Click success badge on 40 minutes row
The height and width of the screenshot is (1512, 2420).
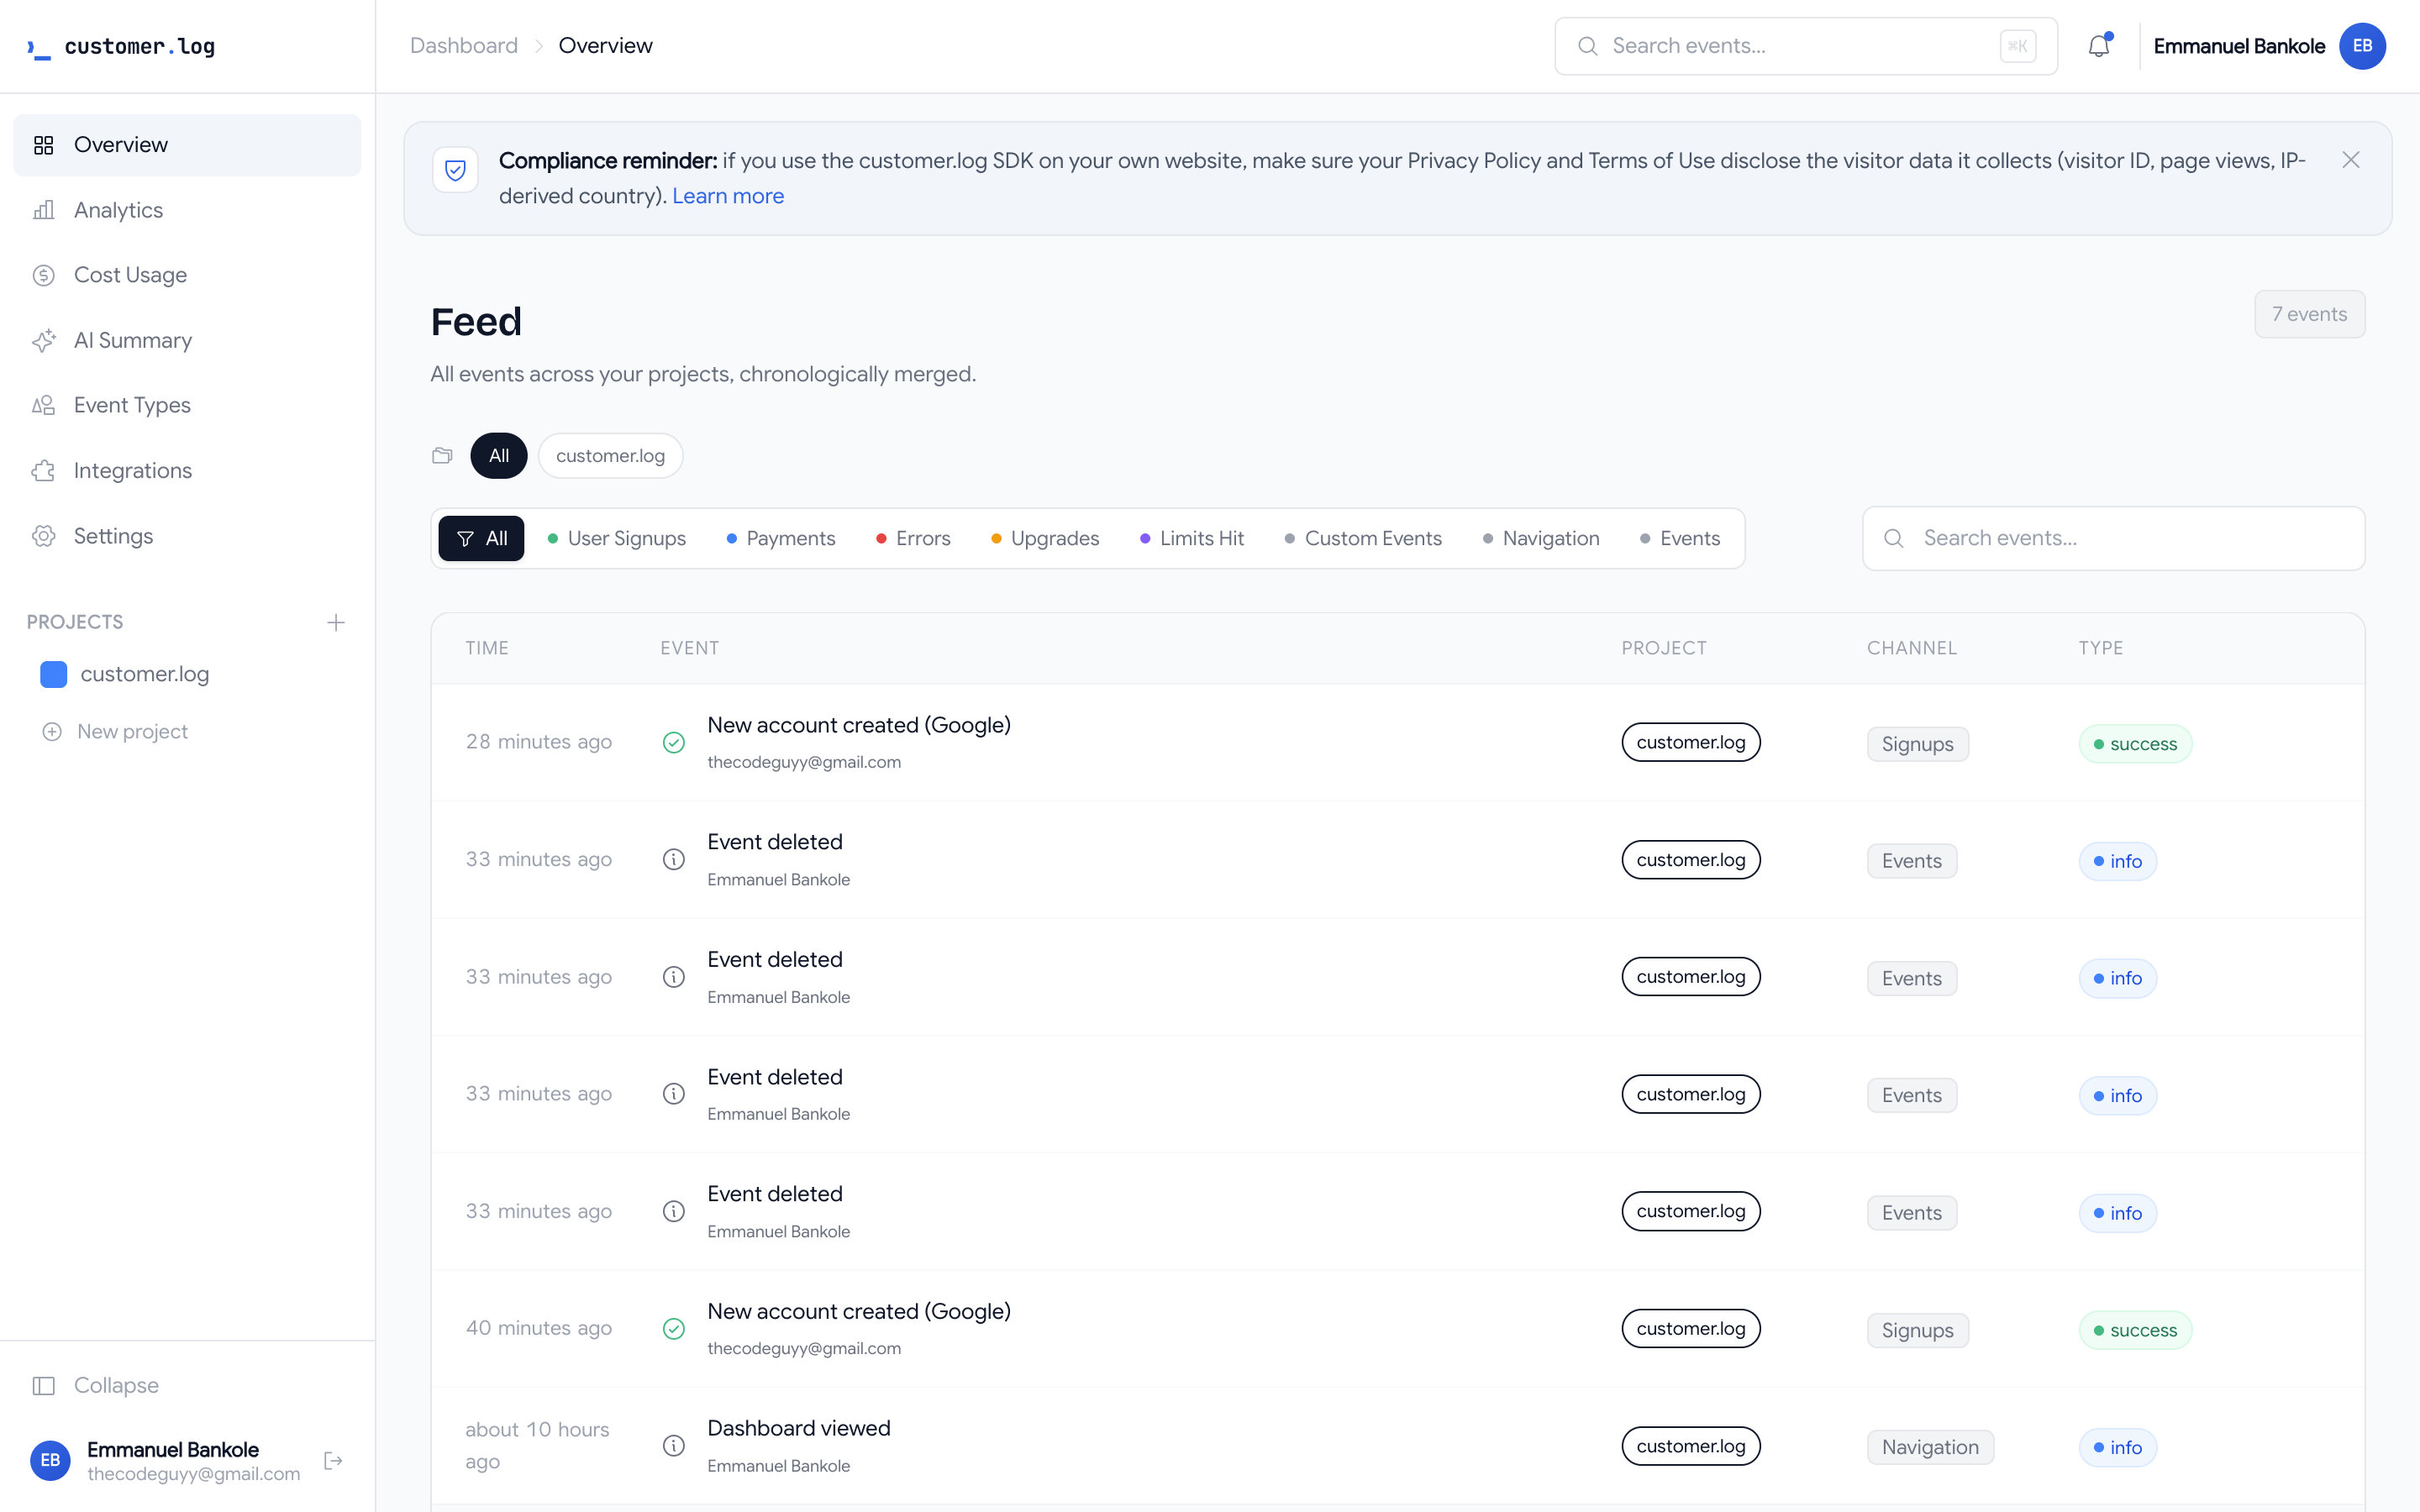[x=2135, y=1330]
